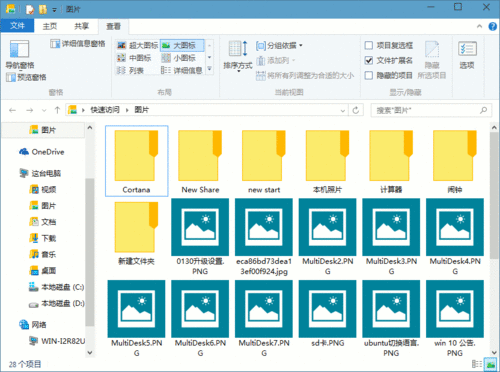Toggle the Details pane (详细信息窗格) button
Image resolution: width=500 pixels, height=372 pixels.
coord(78,44)
